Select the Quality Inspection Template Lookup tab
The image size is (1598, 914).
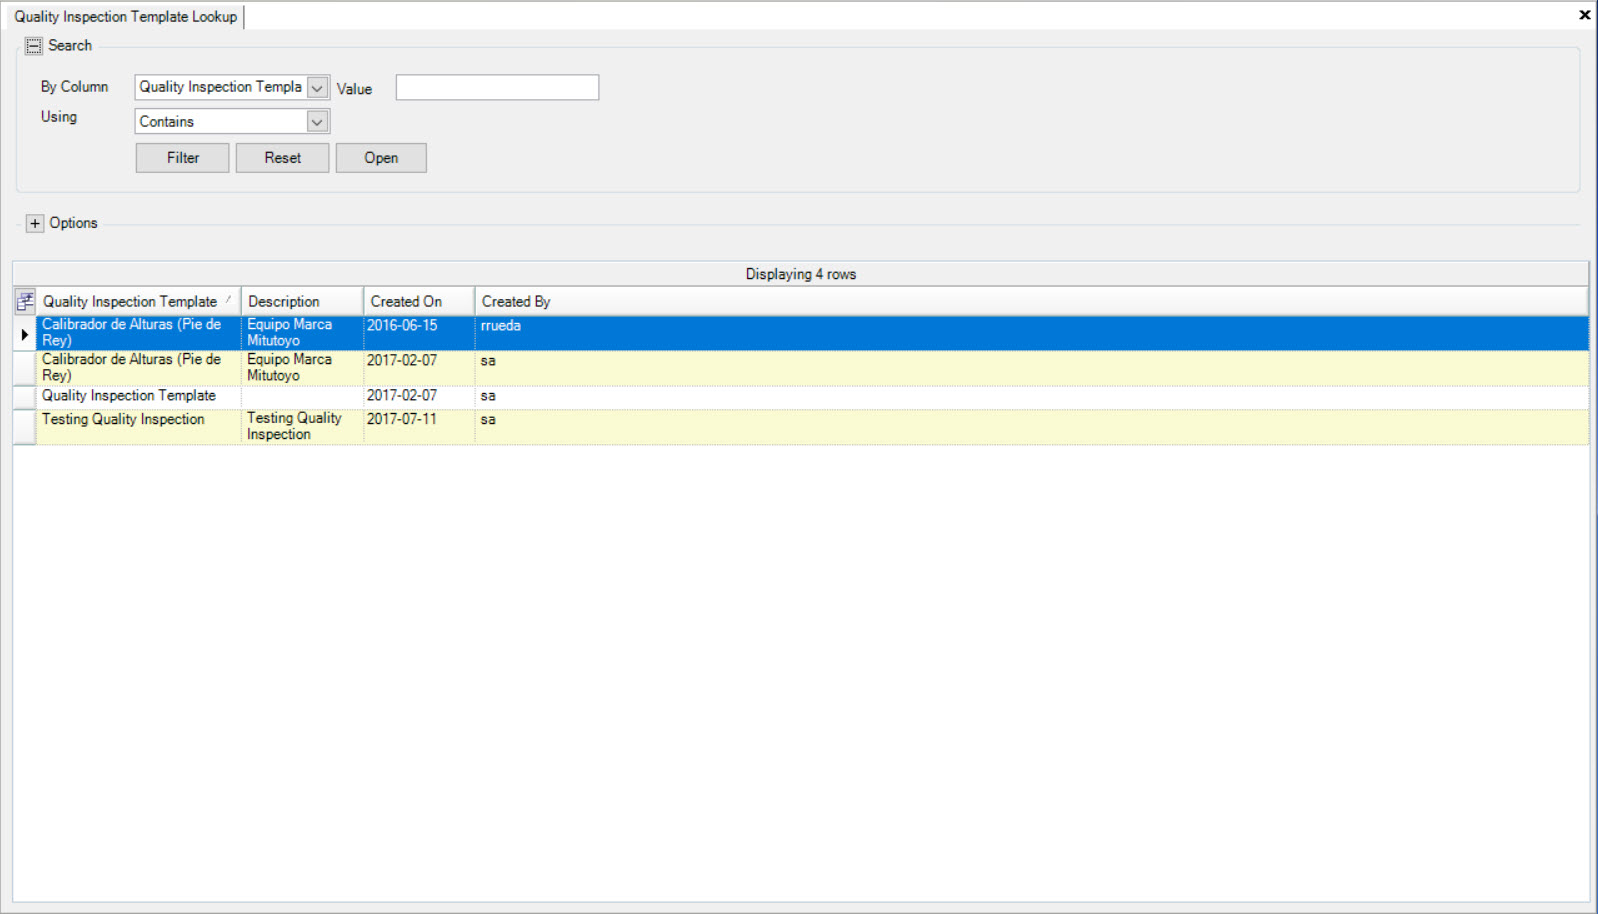coord(126,16)
